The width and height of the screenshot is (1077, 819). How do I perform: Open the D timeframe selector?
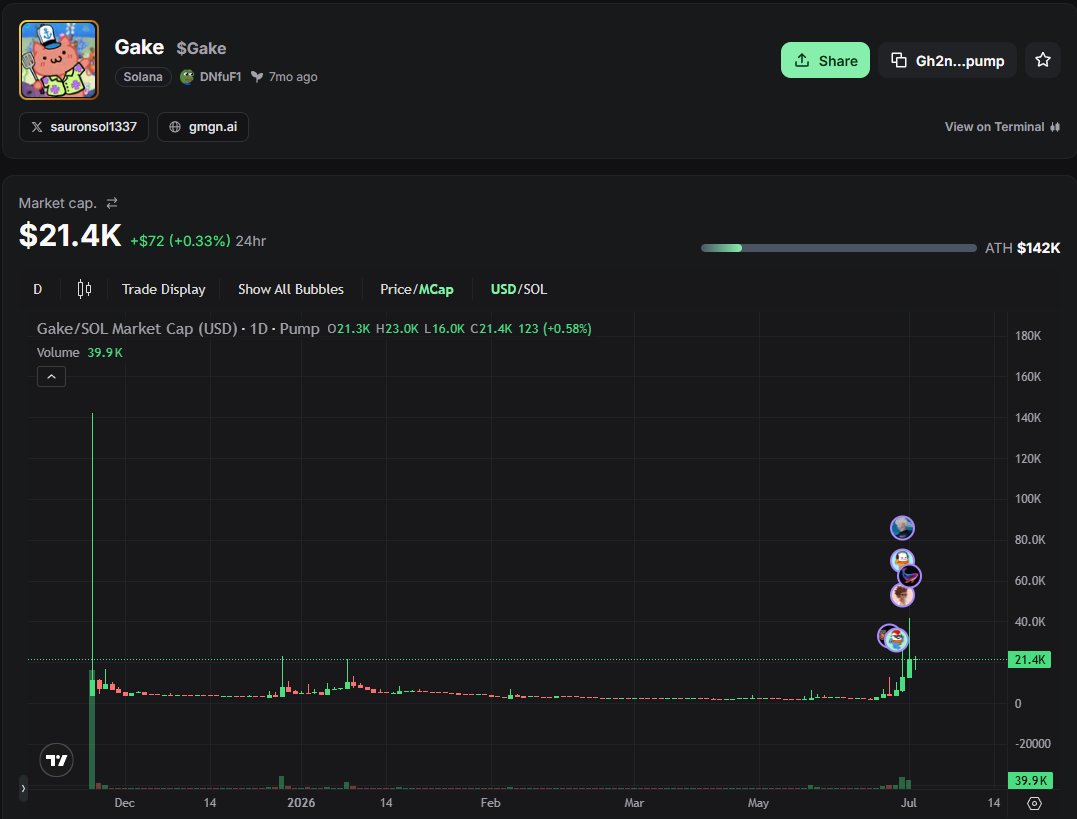[x=38, y=289]
